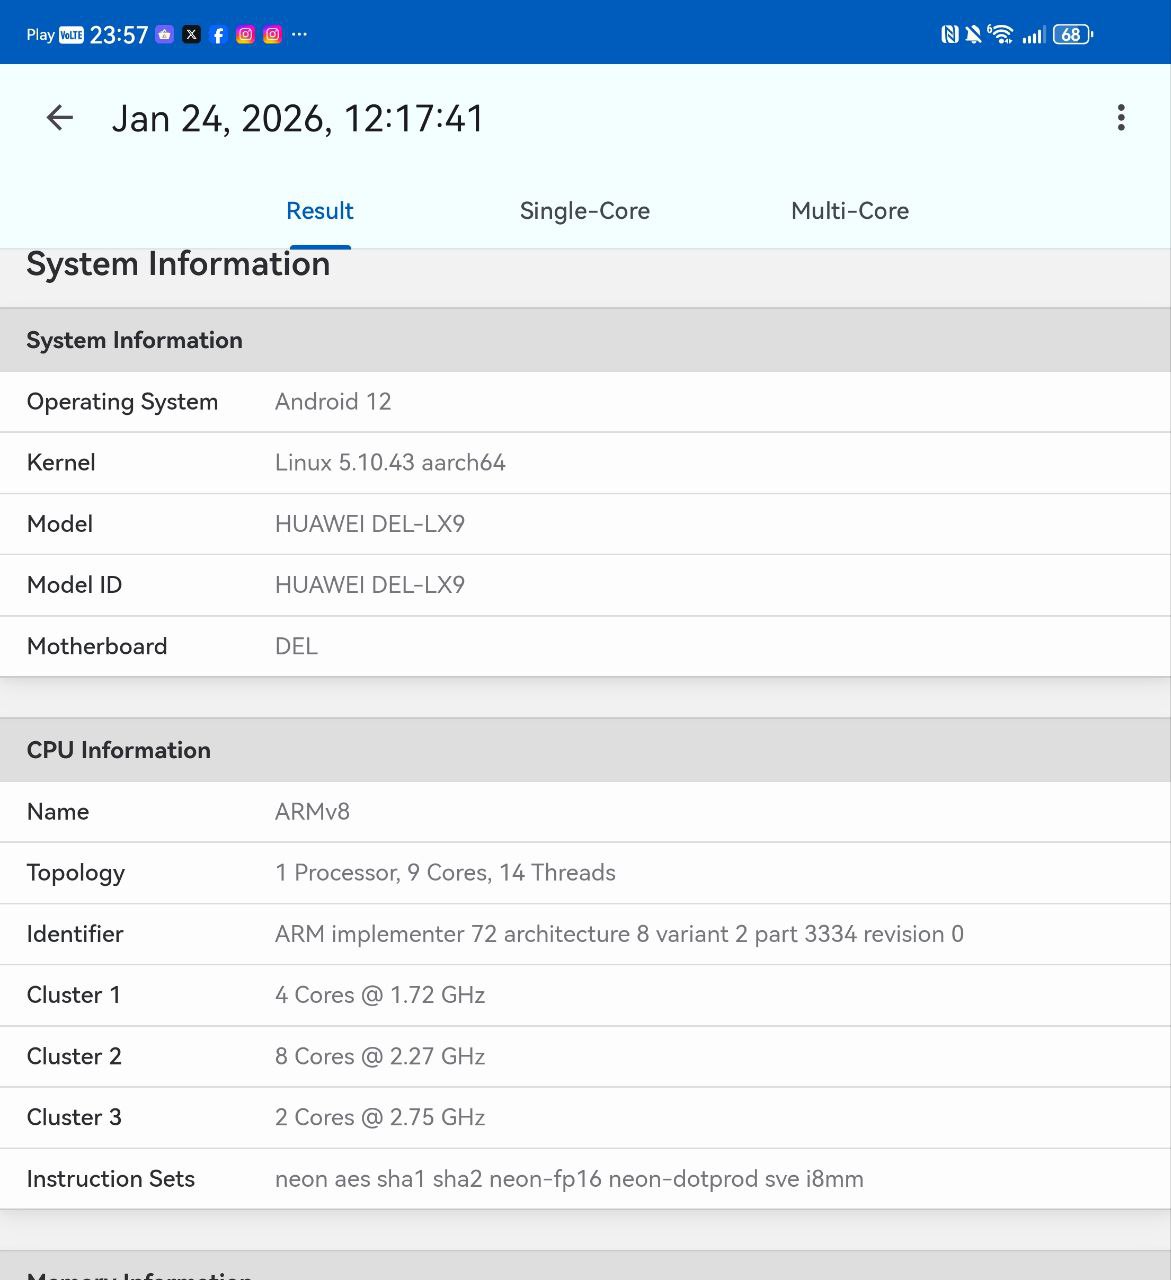
Task: Tap the battery level indicator
Action: pyautogui.click(x=1072, y=35)
